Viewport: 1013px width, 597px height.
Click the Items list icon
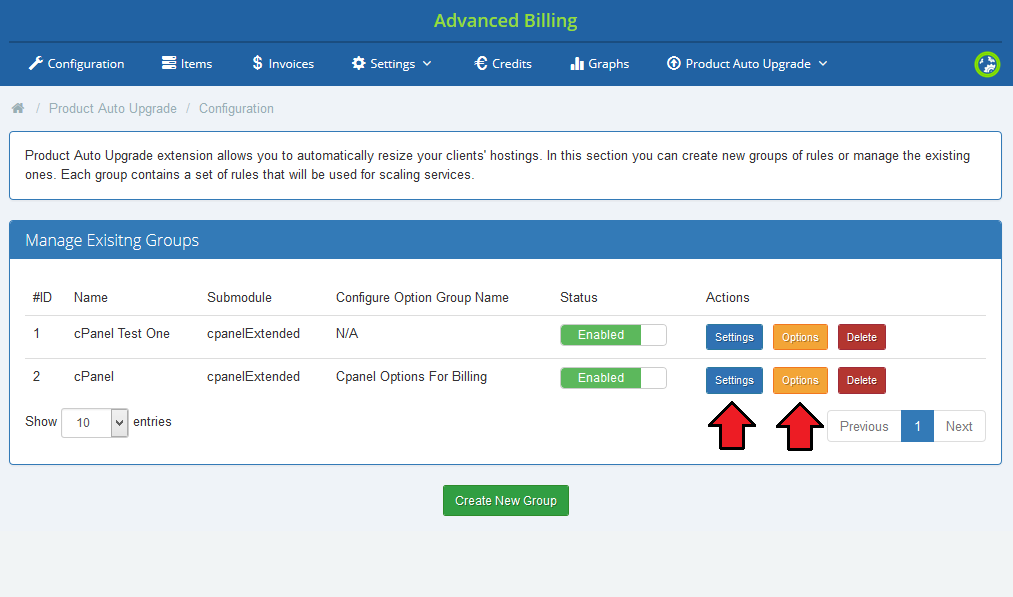coord(169,63)
